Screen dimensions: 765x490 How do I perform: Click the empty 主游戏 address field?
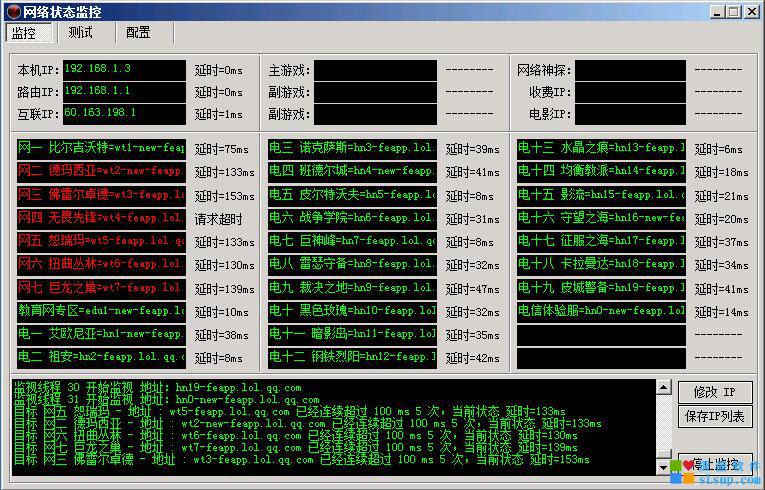coord(375,70)
